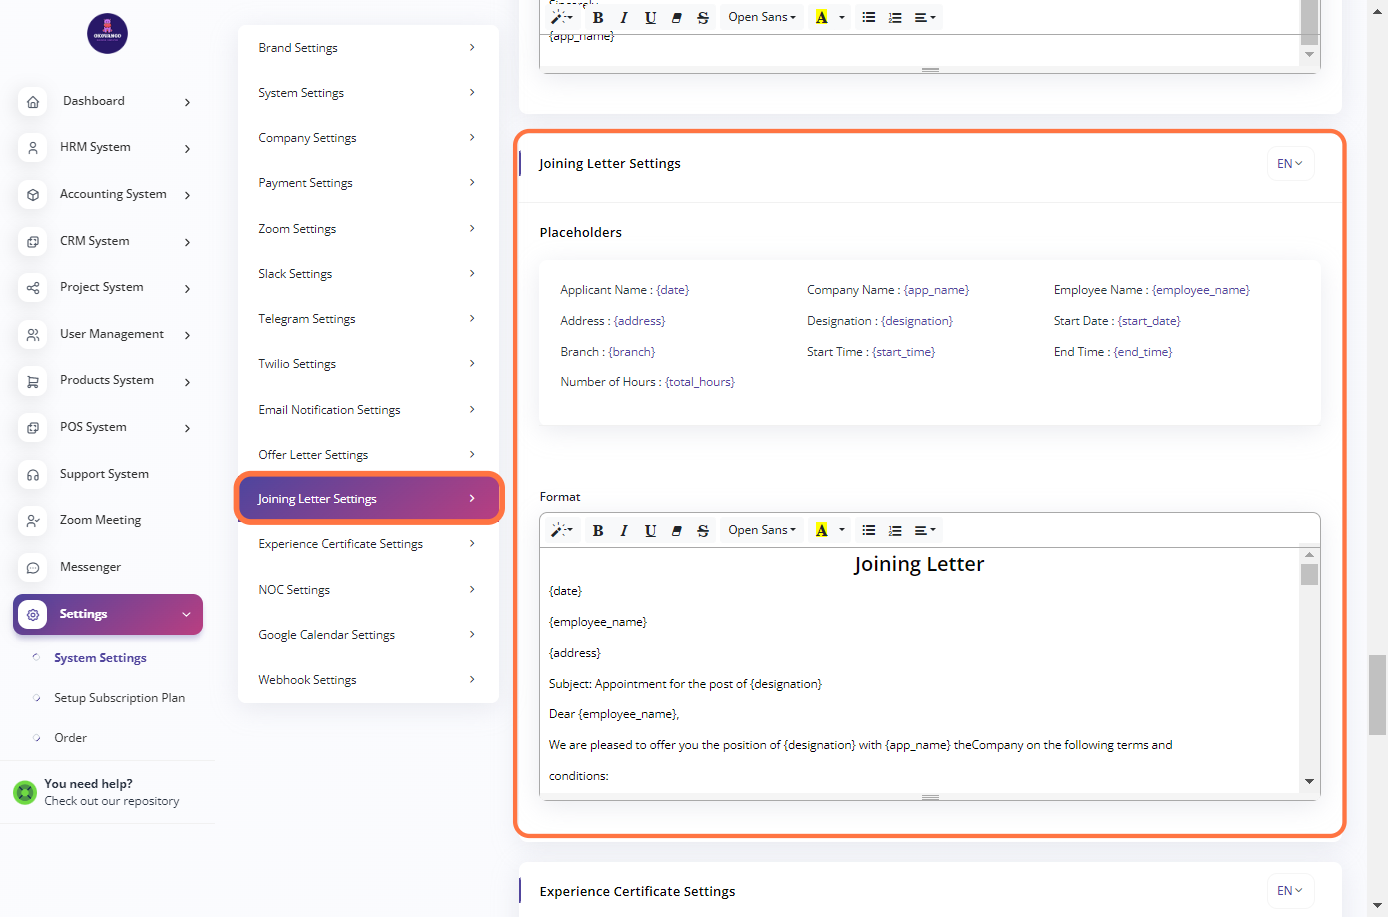Apply strikethrough in Joining Letter format editor
The width and height of the screenshot is (1388, 917).
pos(703,531)
